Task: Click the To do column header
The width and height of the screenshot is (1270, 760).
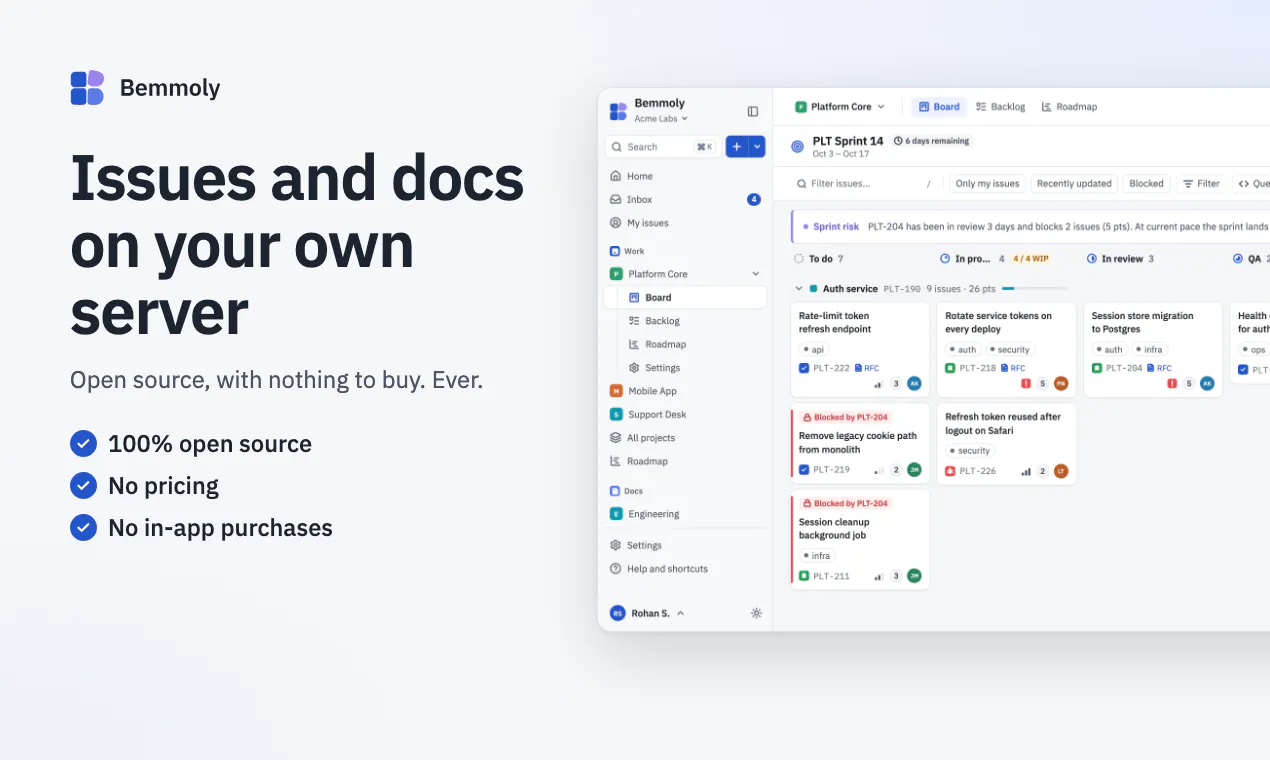Action: point(819,259)
